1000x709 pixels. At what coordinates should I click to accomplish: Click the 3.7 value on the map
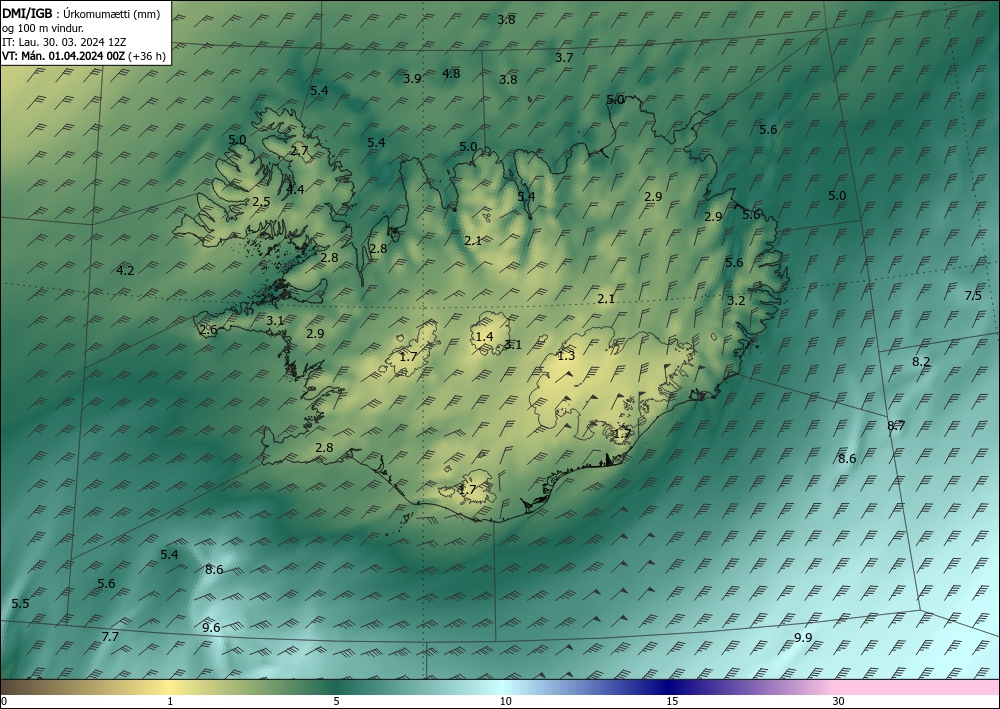(x=564, y=57)
